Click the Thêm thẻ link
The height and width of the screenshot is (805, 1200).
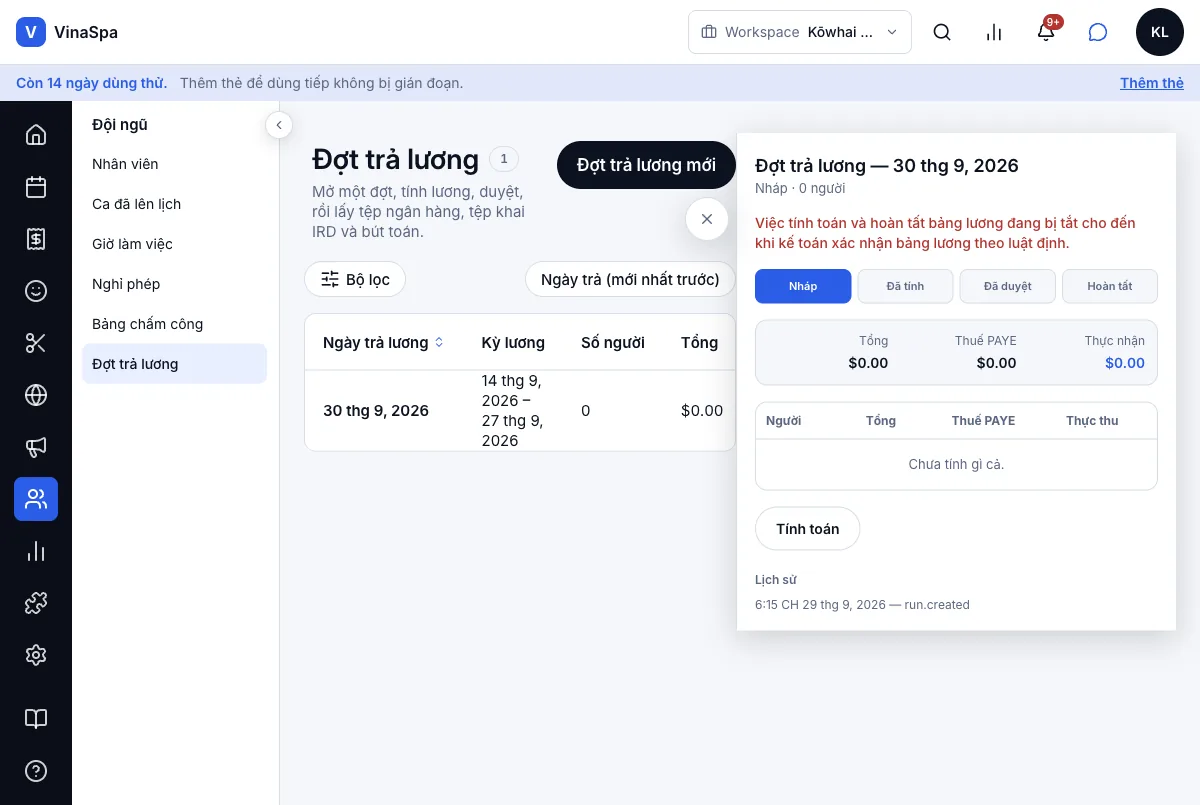[1152, 83]
